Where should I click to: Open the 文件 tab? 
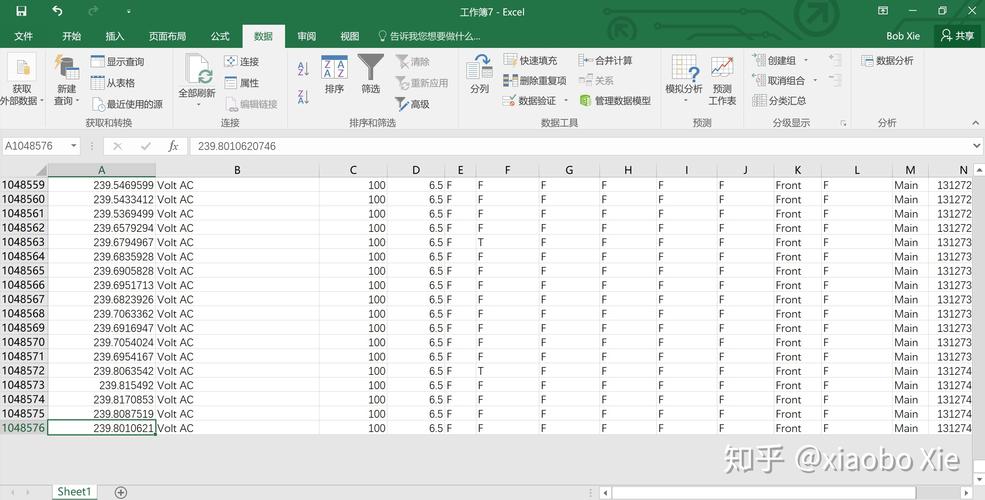[x=23, y=36]
